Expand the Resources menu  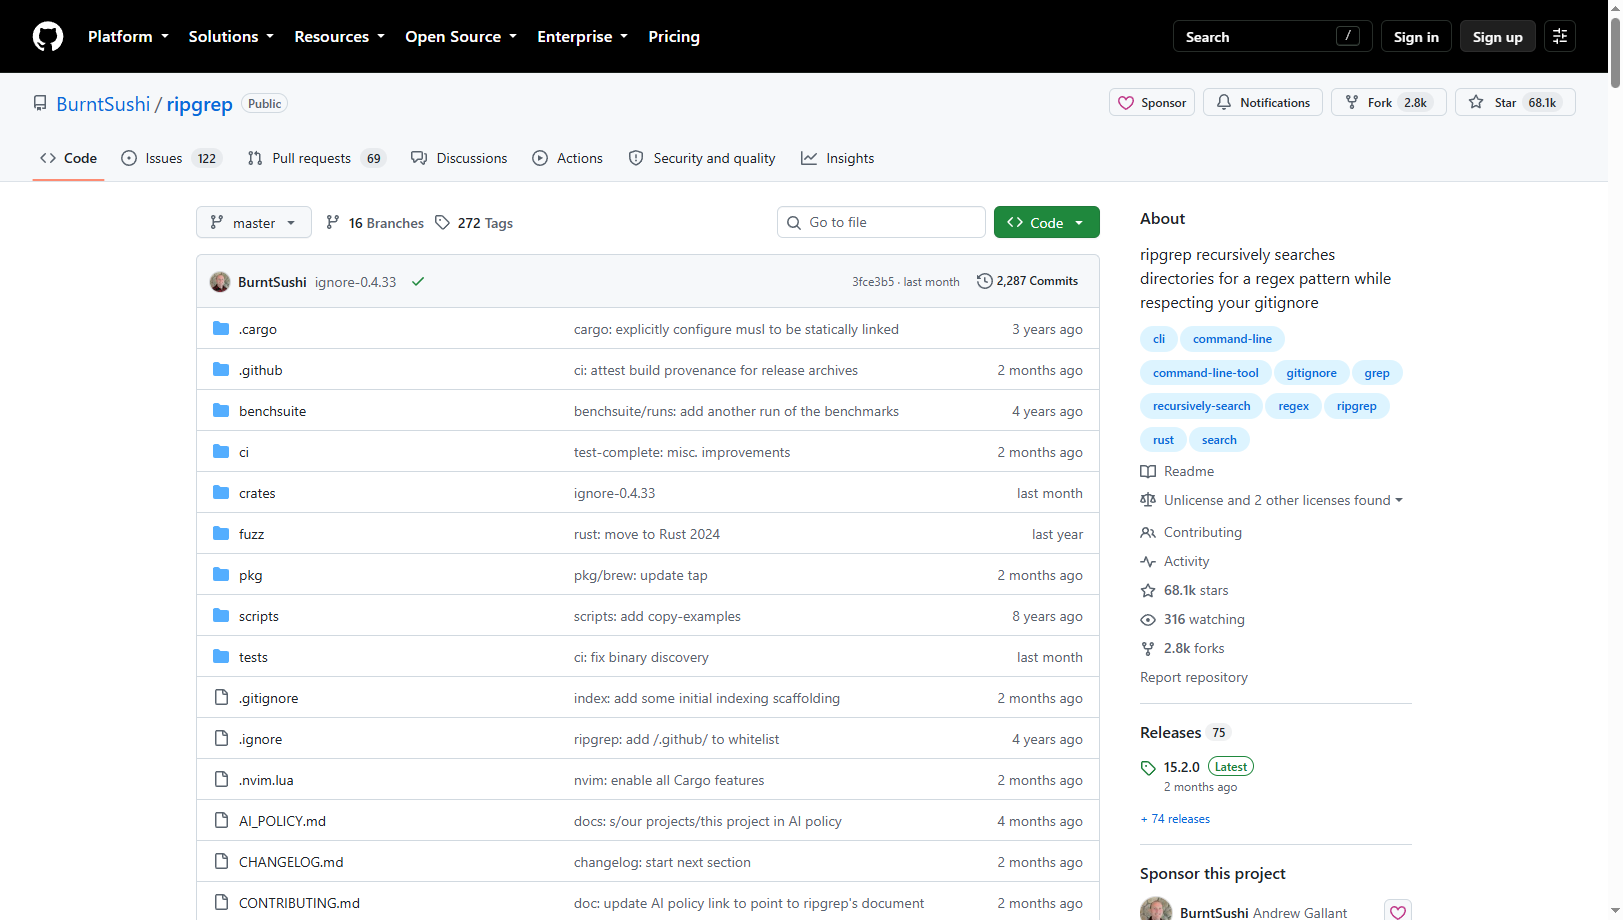point(339,37)
